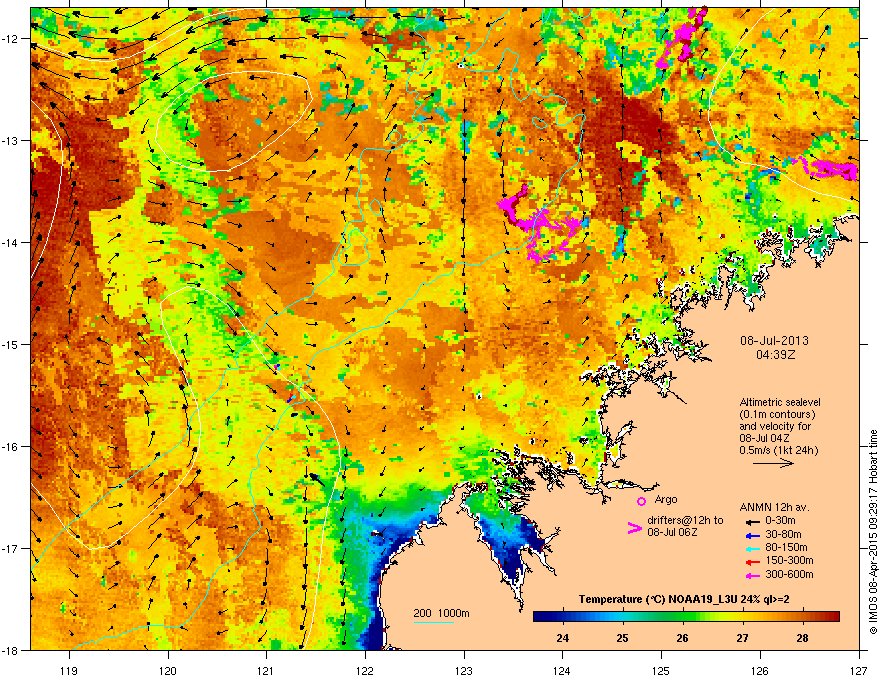
Task: Click the magenta drifters arrowhead legend symbol
Action: click(634, 527)
